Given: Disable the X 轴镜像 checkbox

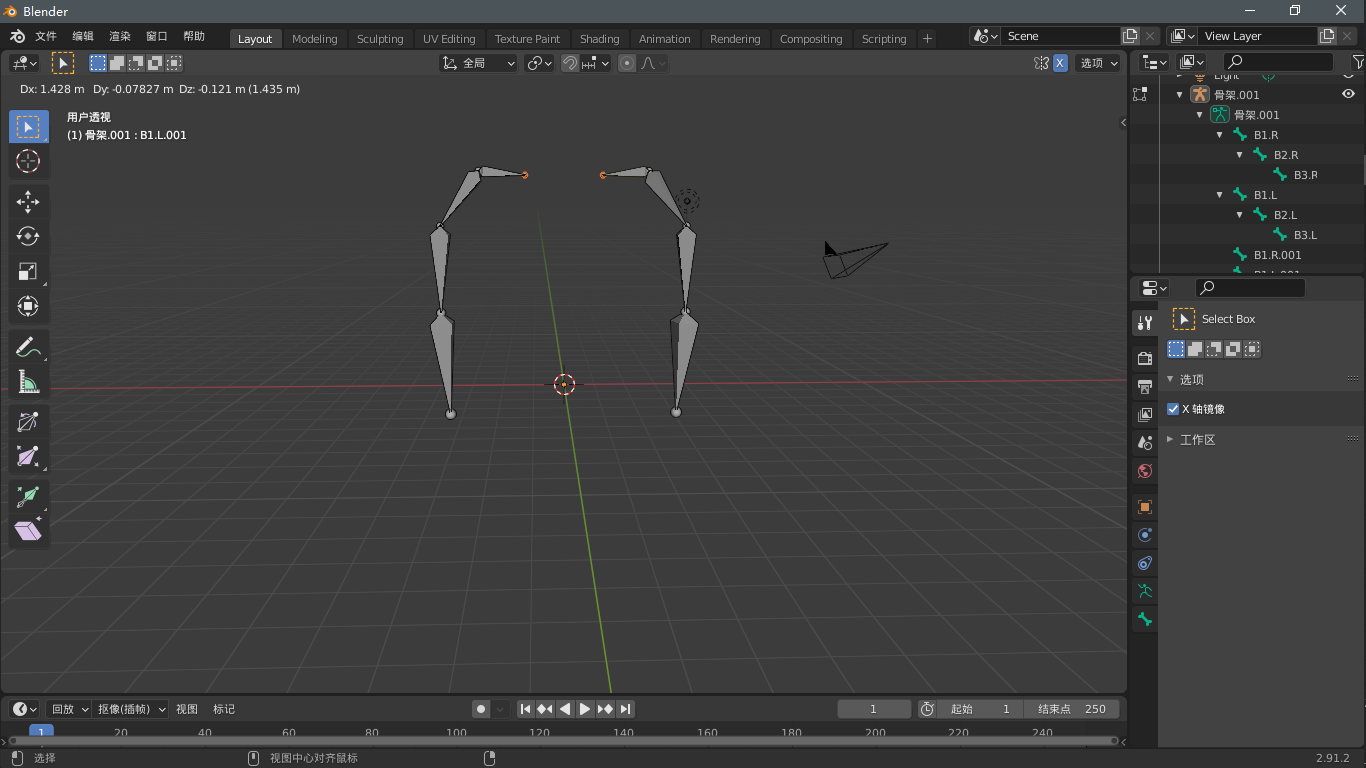Looking at the screenshot, I should coord(1173,408).
